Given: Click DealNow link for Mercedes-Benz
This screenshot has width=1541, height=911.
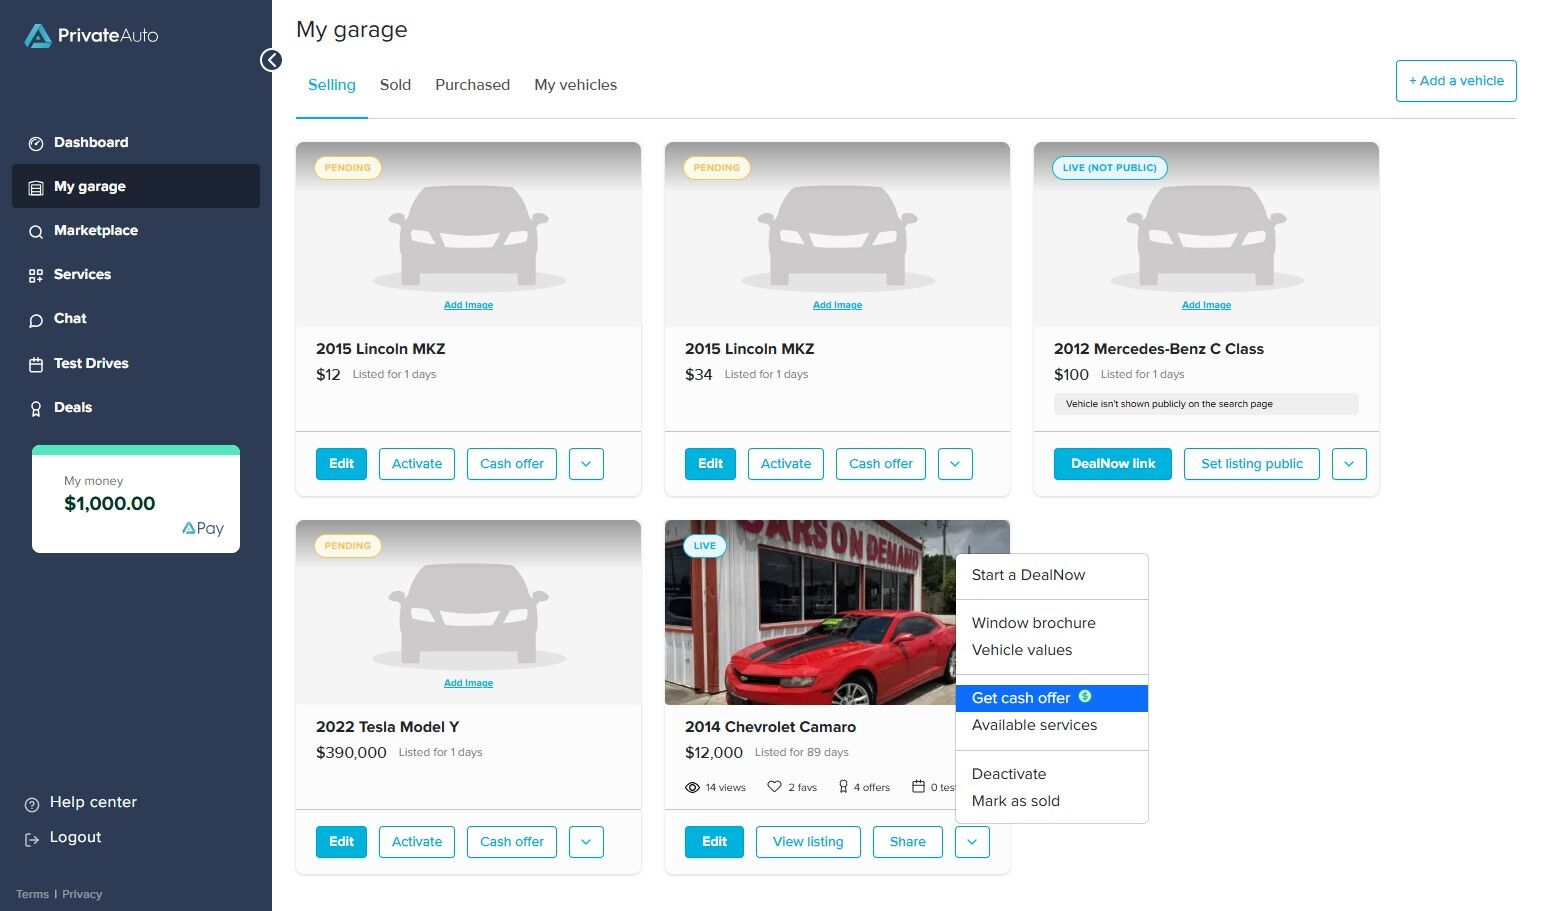Looking at the screenshot, I should click(x=1113, y=464).
